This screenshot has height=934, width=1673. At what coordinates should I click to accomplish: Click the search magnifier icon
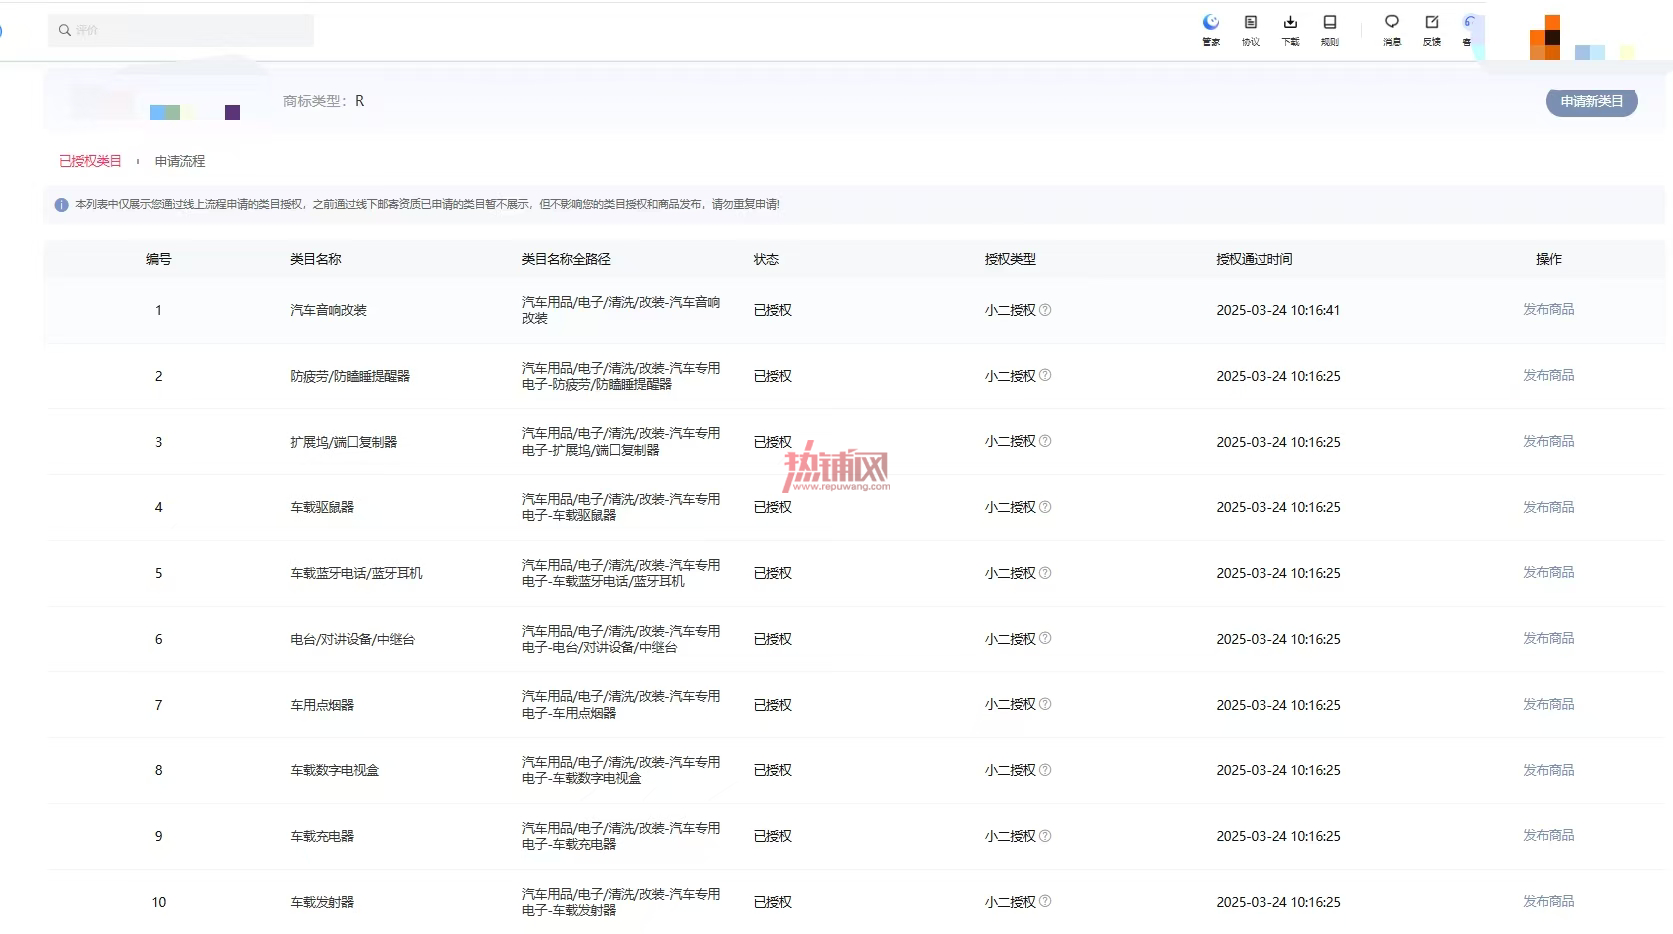(x=65, y=30)
